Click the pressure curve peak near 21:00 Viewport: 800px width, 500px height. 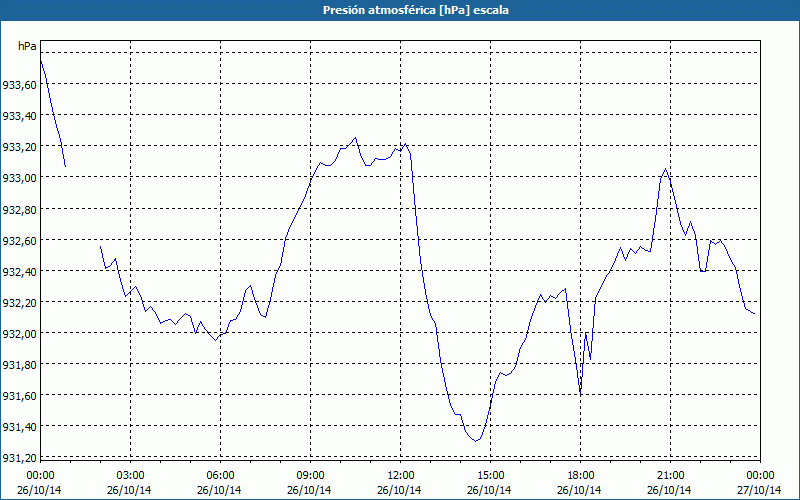665,169
